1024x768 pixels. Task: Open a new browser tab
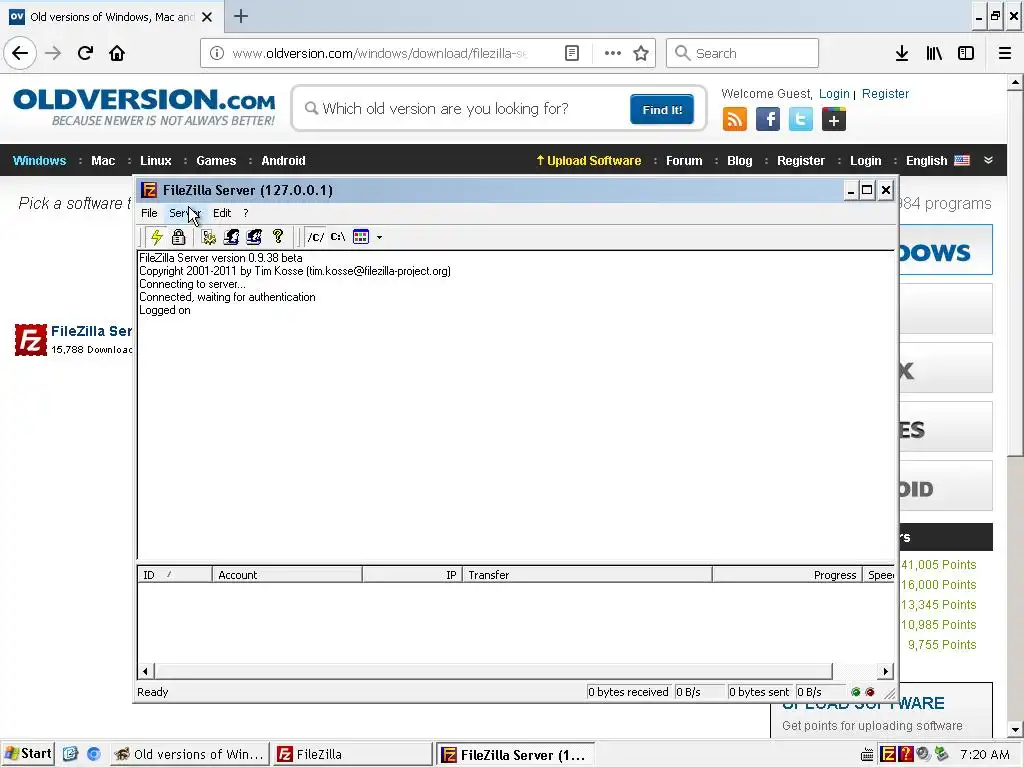[241, 16]
